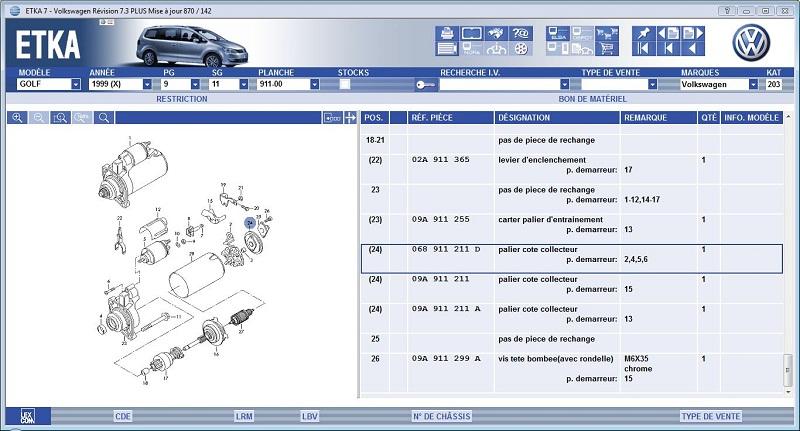
Task: Open the MODÈLE dropdown showing GOLF
Action: click(49, 84)
